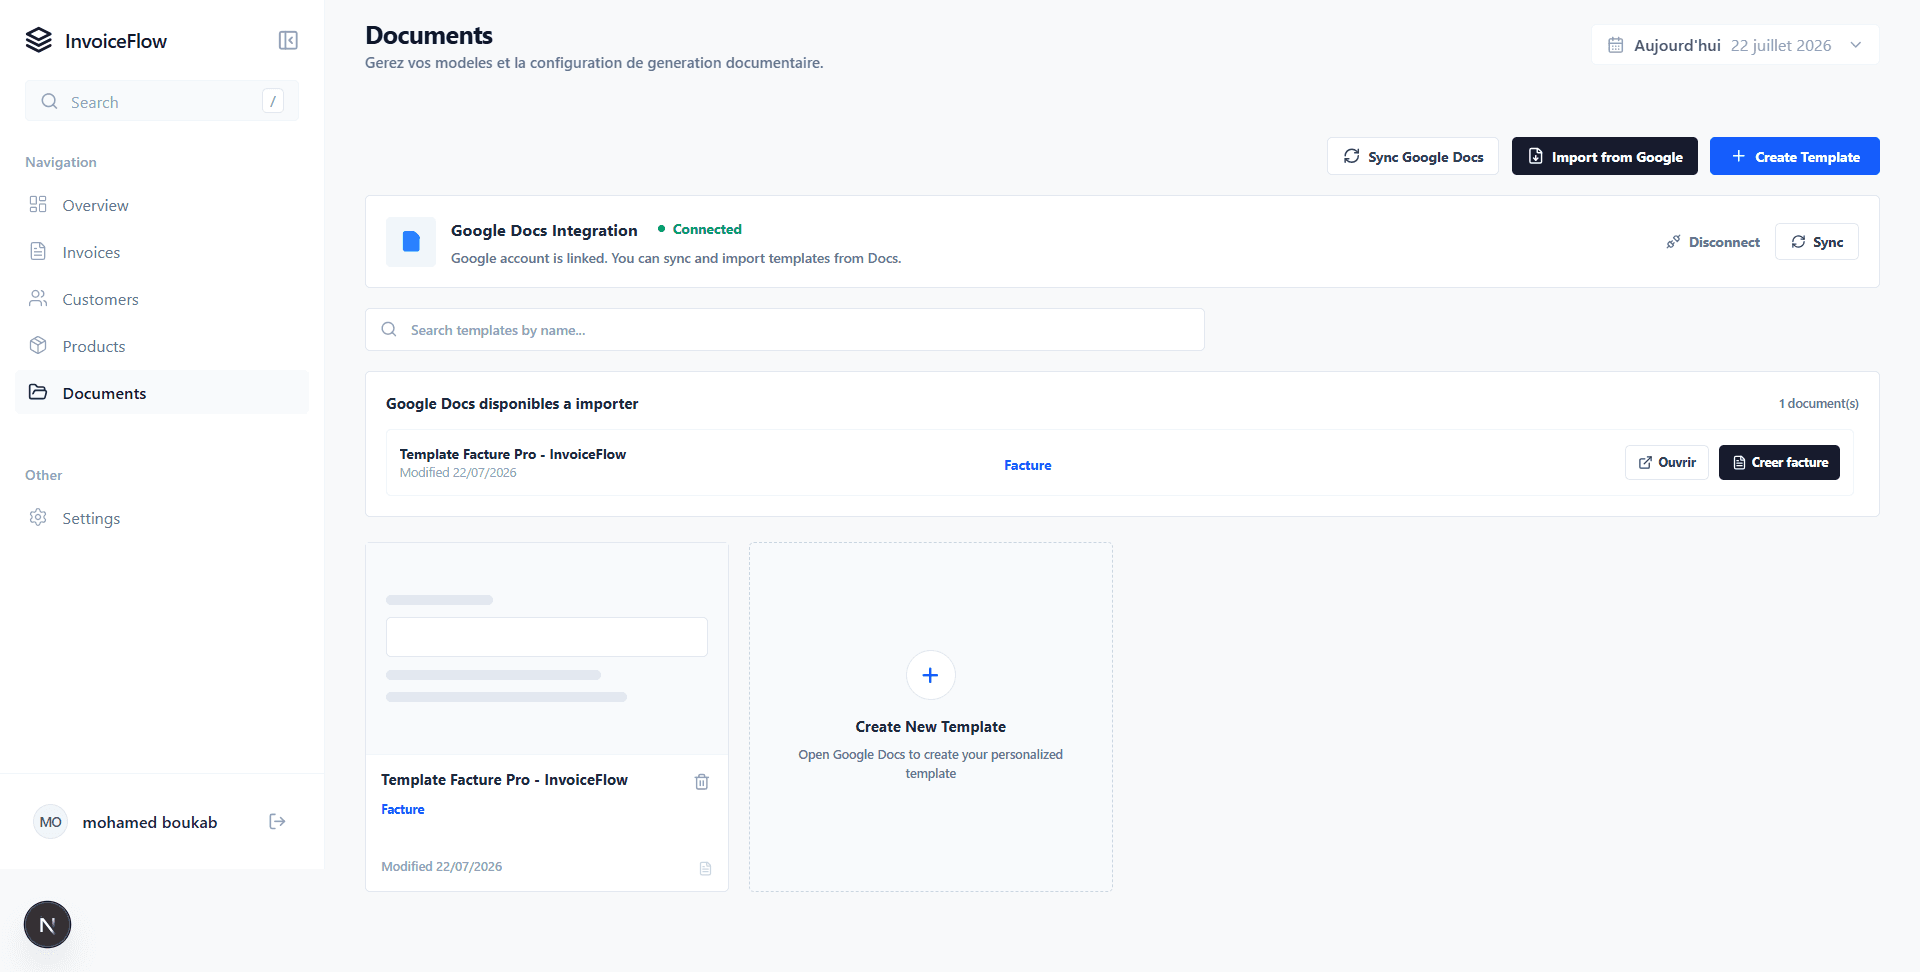Click the Creer facture button
The width and height of the screenshot is (1920, 972).
(1779, 462)
